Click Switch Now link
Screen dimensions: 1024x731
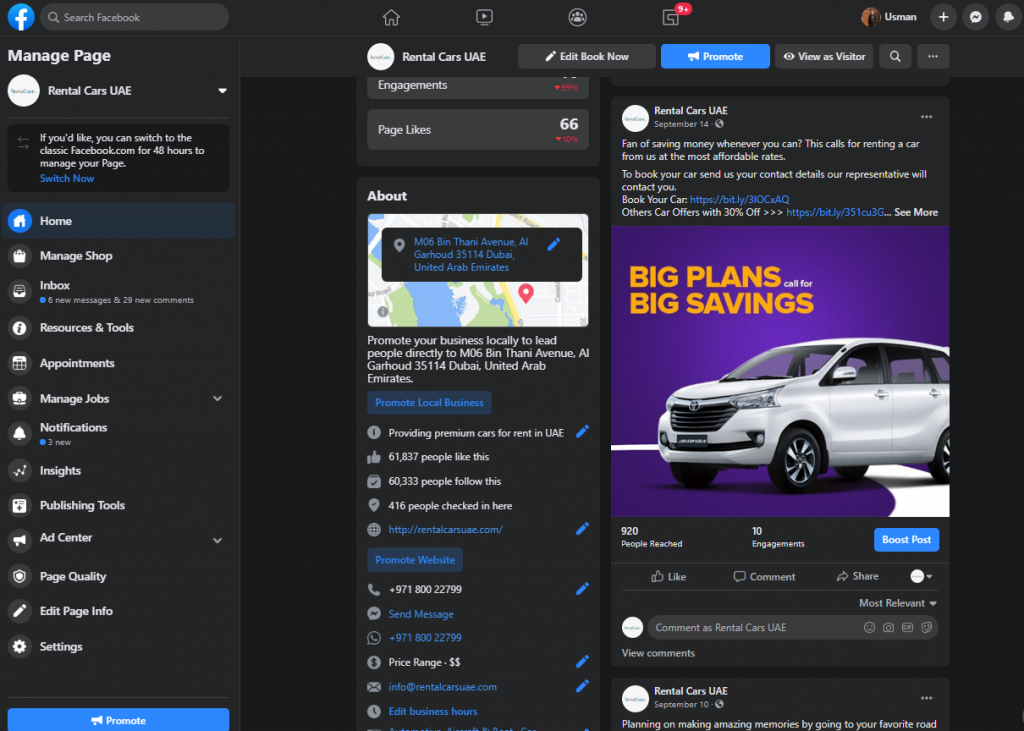(x=67, y=178)
